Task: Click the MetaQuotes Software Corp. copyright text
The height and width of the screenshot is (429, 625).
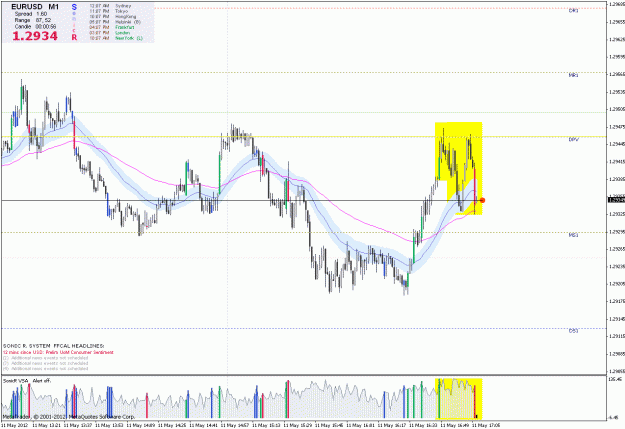Action: (69, 417)
